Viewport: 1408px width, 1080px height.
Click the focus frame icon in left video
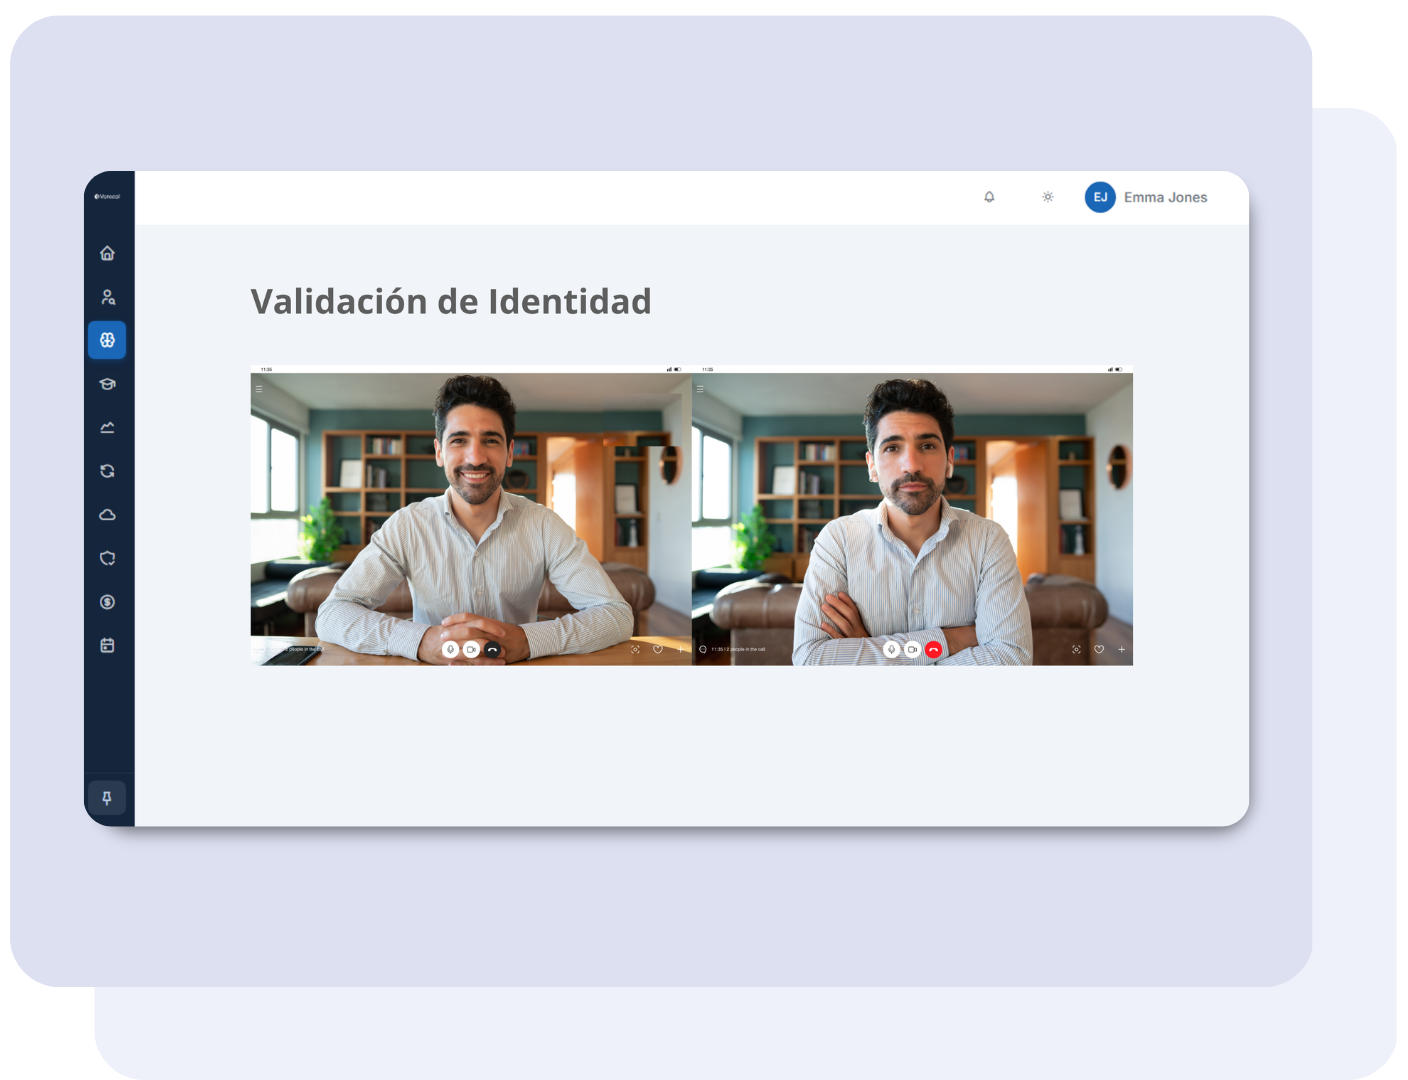(x=635, y=650)
